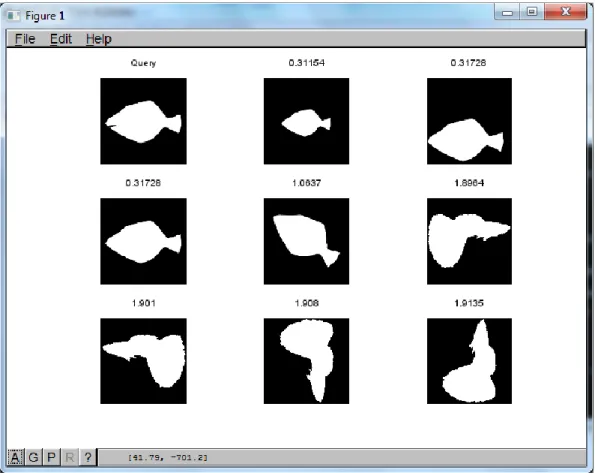Open the Edit menu
Viewport: 595px width, 473px height.
pyautogui.click(x=61, y=39)
